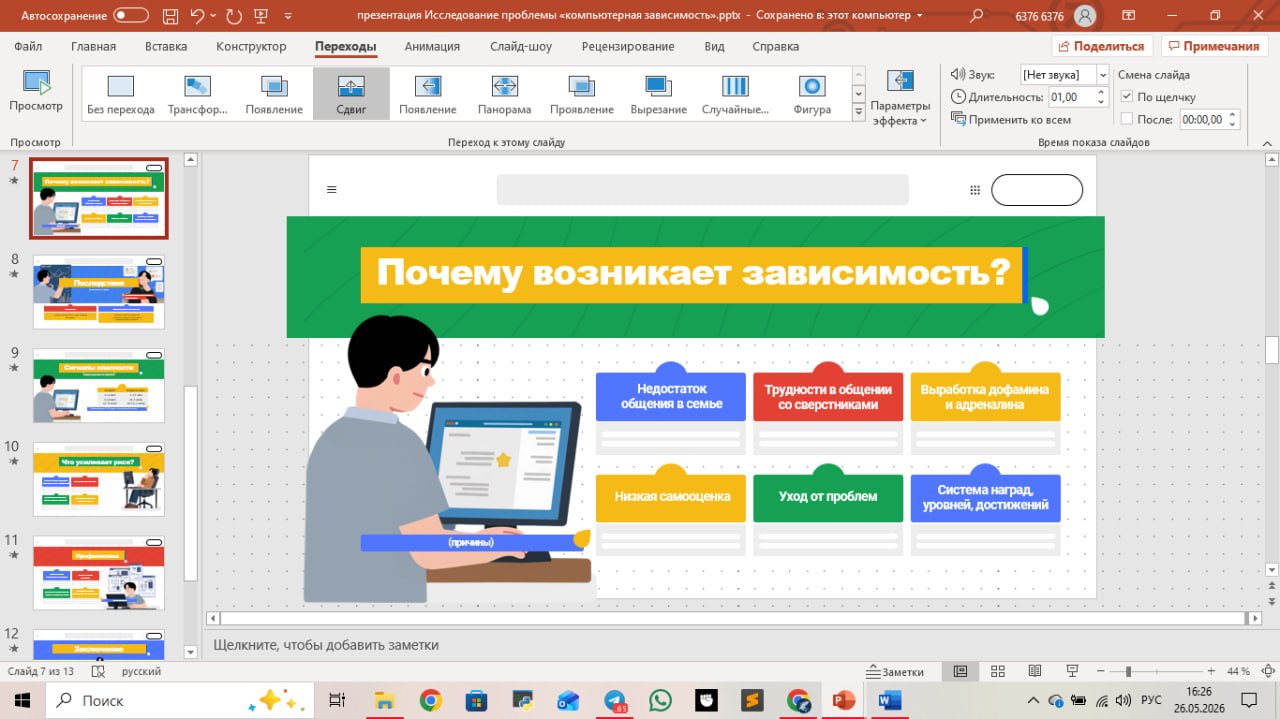
Task: Click the accessibility checker icon in the status bar
Action: coord(100,671)
